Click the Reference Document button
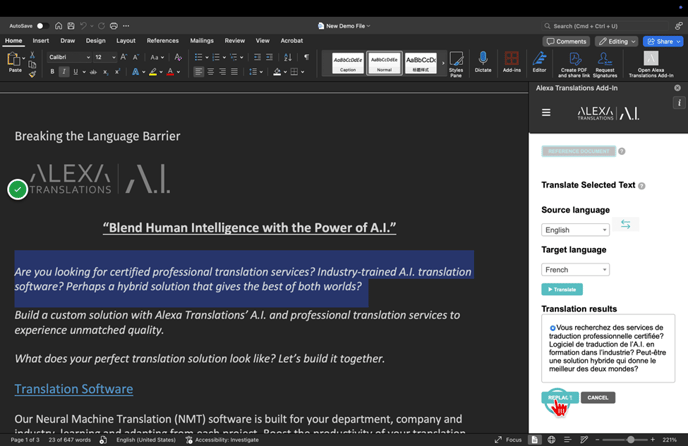Viewport: 688px width, 446px height. point(579,151)
